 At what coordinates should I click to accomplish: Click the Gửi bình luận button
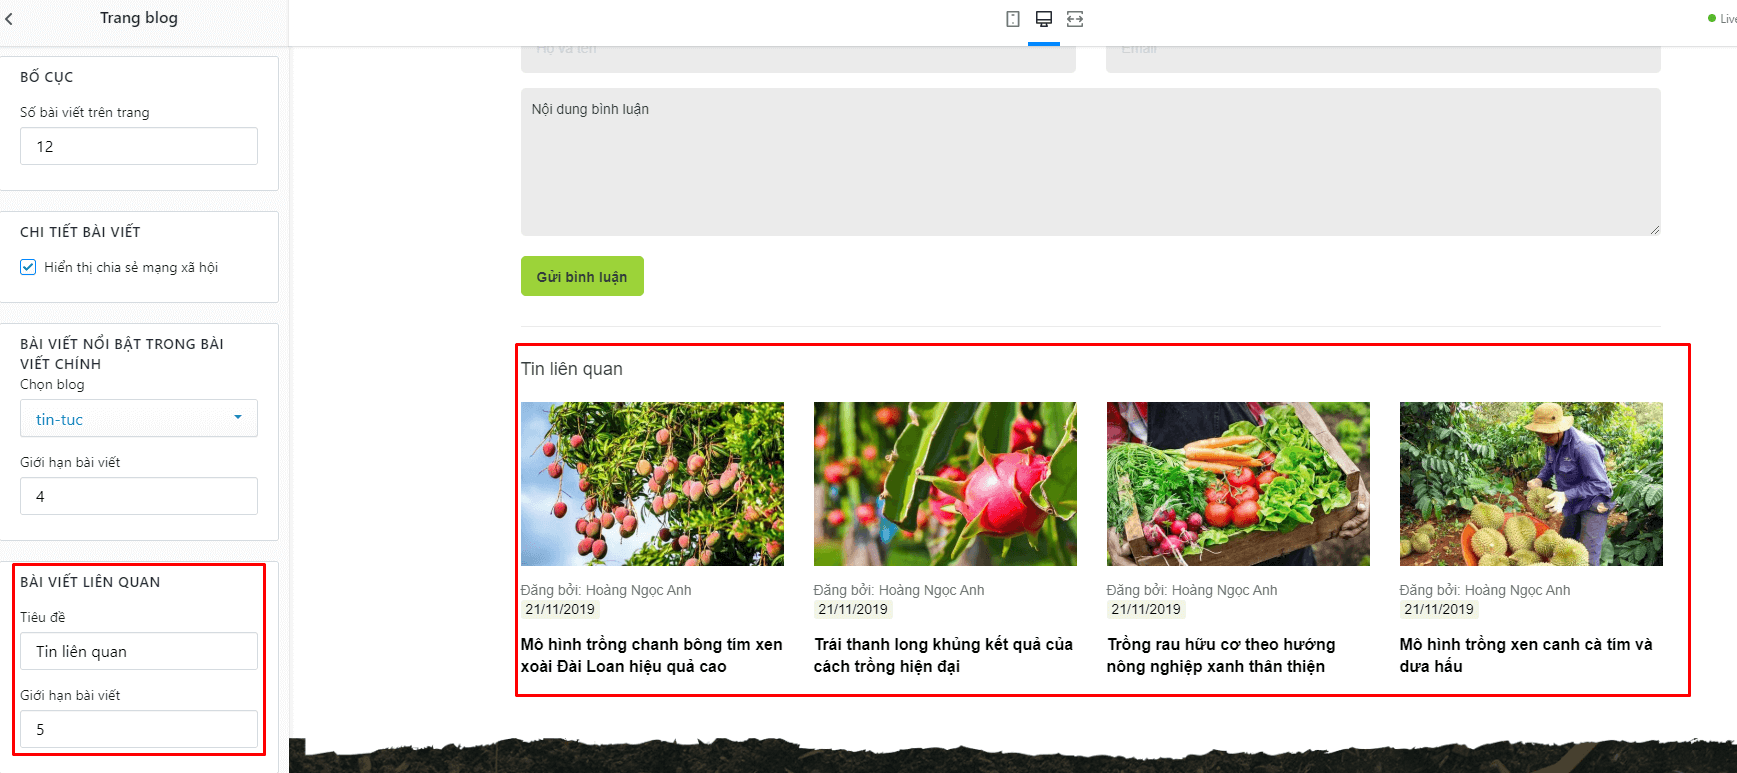(x=582, y=276)
